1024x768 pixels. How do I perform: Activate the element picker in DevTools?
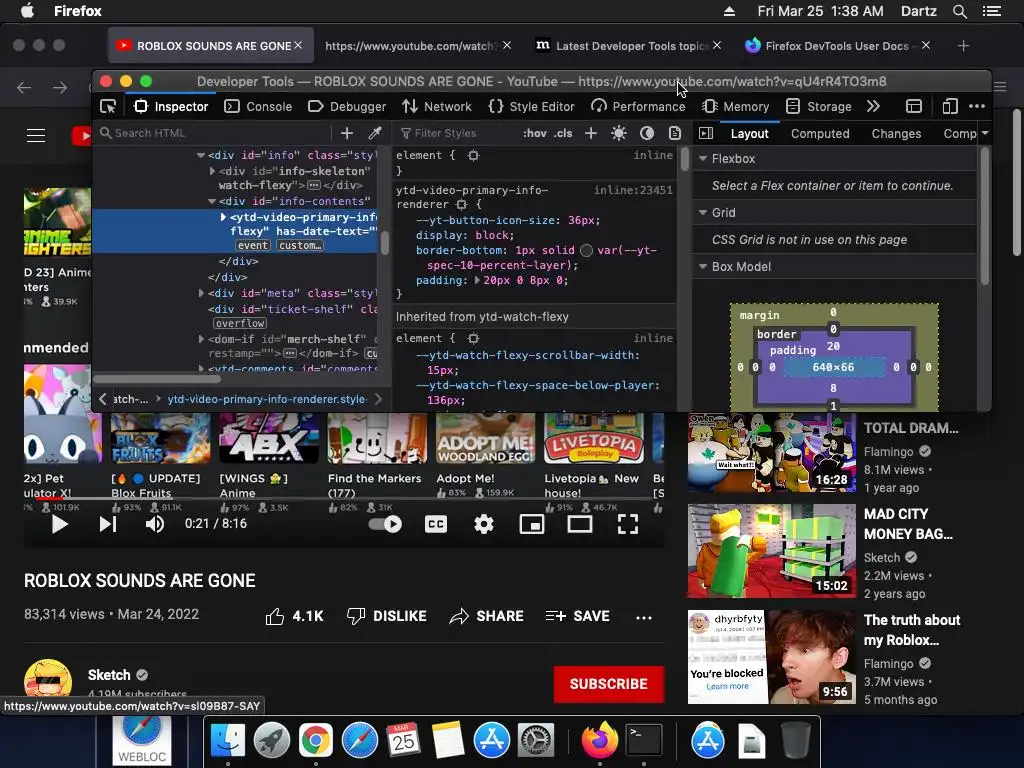click(x=108, y=106)
